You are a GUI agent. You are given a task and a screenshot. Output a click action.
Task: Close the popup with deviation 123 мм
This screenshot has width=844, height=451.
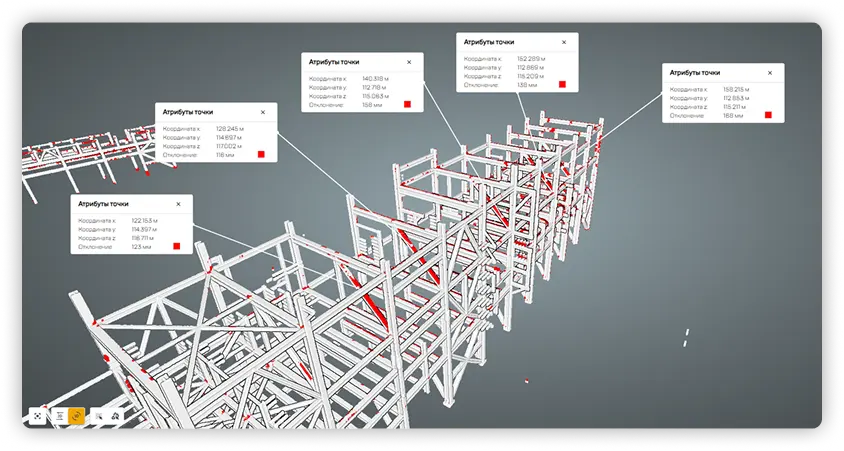coord(178,204)
